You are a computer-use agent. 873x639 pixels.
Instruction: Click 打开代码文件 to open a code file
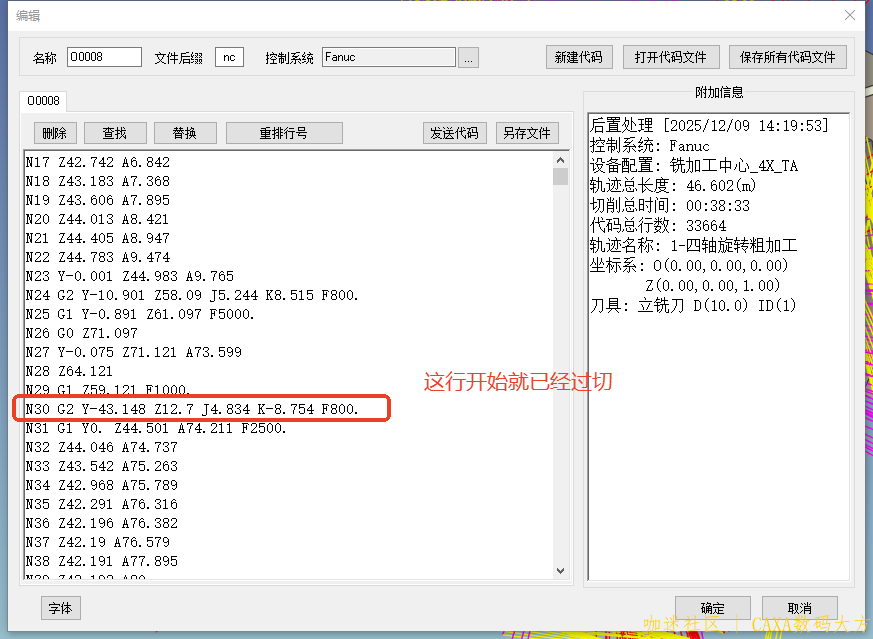pos(670,56)
